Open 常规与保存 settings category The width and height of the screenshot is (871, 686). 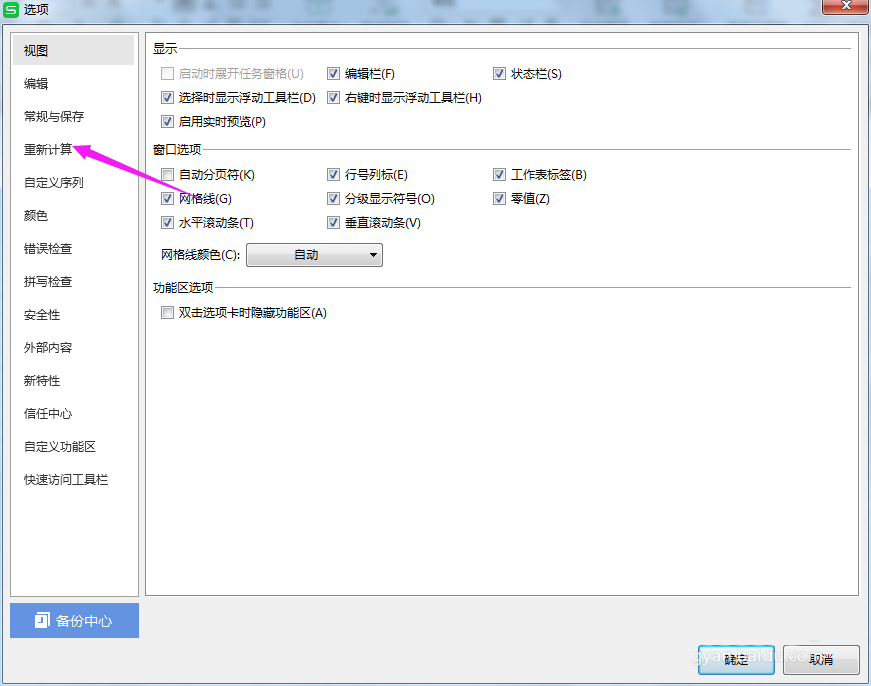(x=54, y=116)
